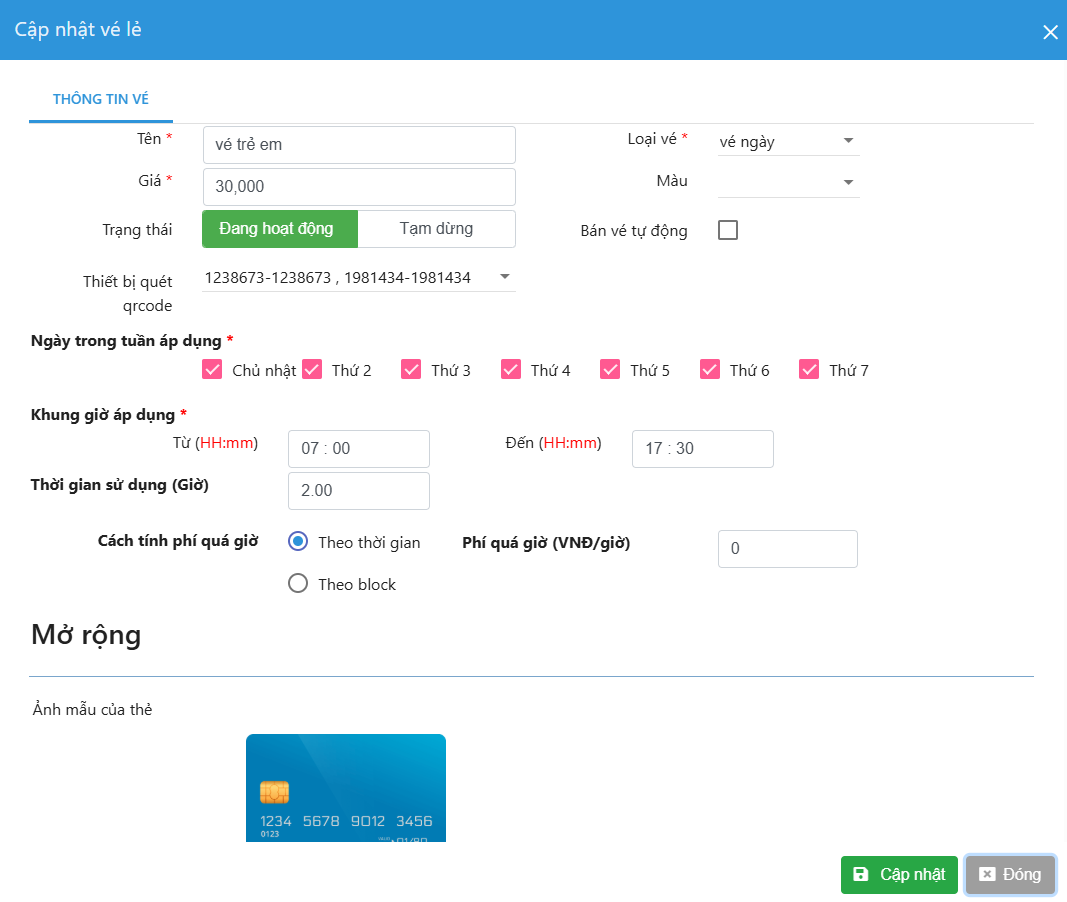Close the dialog with the X icon
Viewport: 1067px width, 902px height.
[x=1050, y=32]
